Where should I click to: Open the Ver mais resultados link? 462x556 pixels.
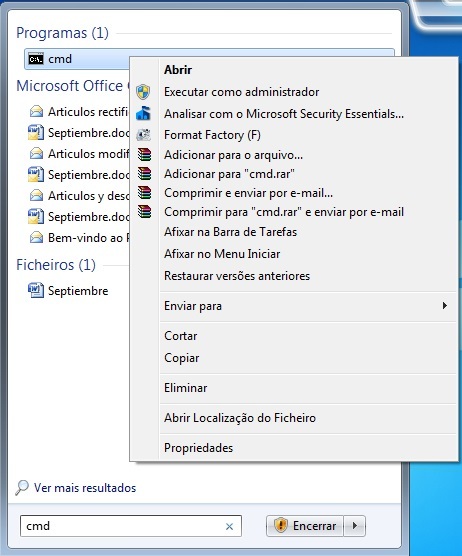[x=85, y=488]
